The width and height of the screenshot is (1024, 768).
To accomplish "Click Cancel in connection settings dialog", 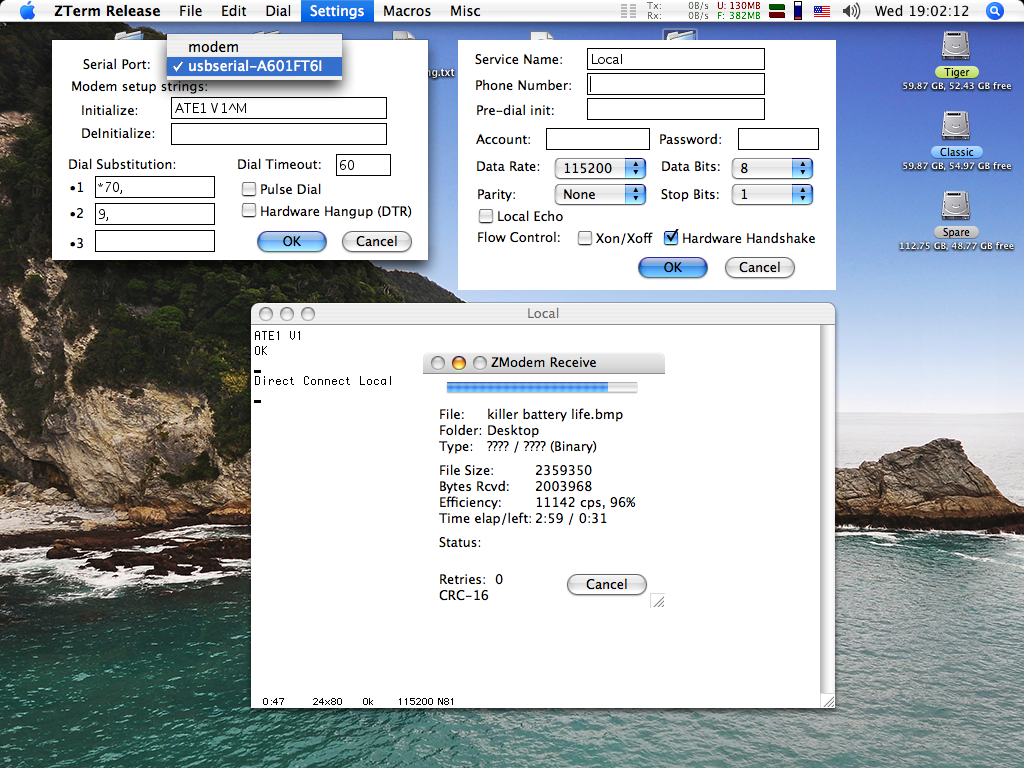I will pos(760,267).
